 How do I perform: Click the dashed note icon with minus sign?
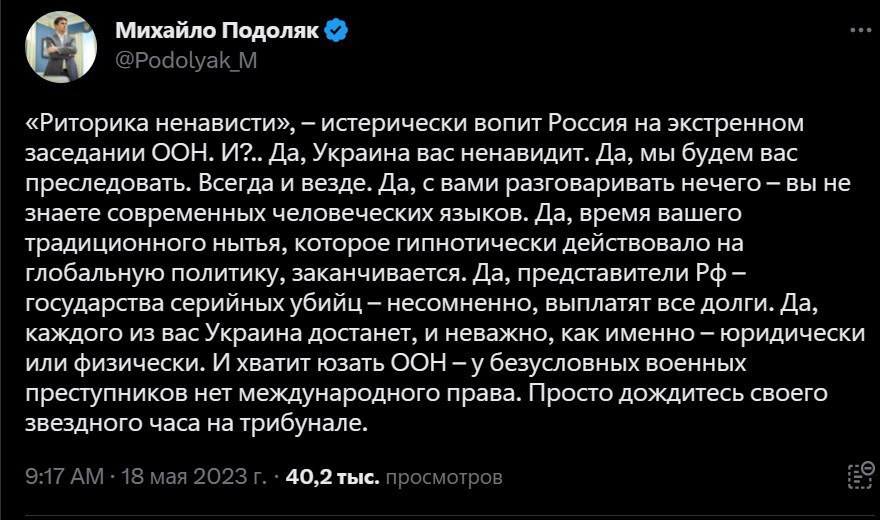coord(856,476)
